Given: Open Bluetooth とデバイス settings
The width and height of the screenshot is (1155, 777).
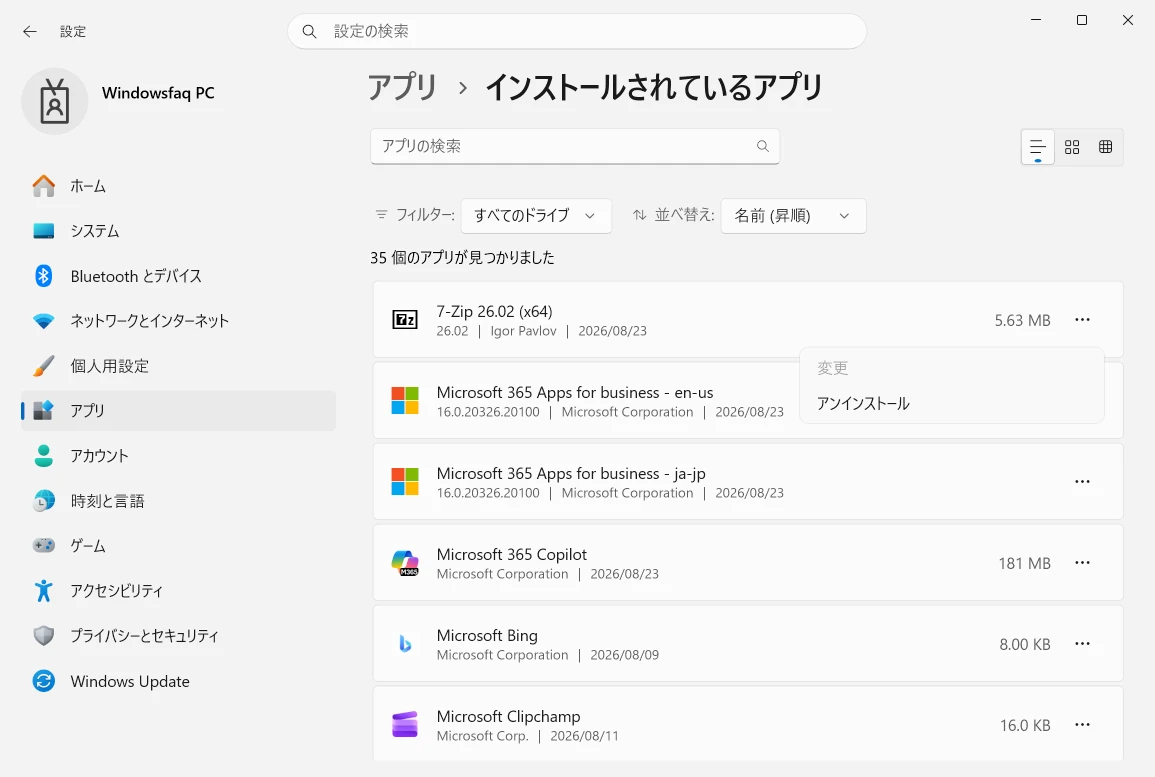Looking at the screenshot, I should tap(178, 276).
